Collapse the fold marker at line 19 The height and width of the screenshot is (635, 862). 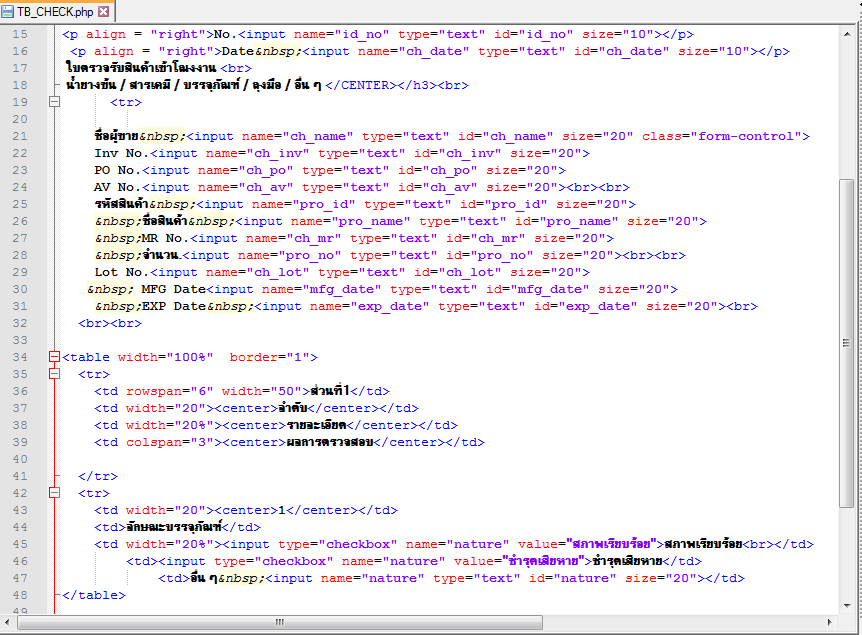pyautogui.click(x=54, y=102)
